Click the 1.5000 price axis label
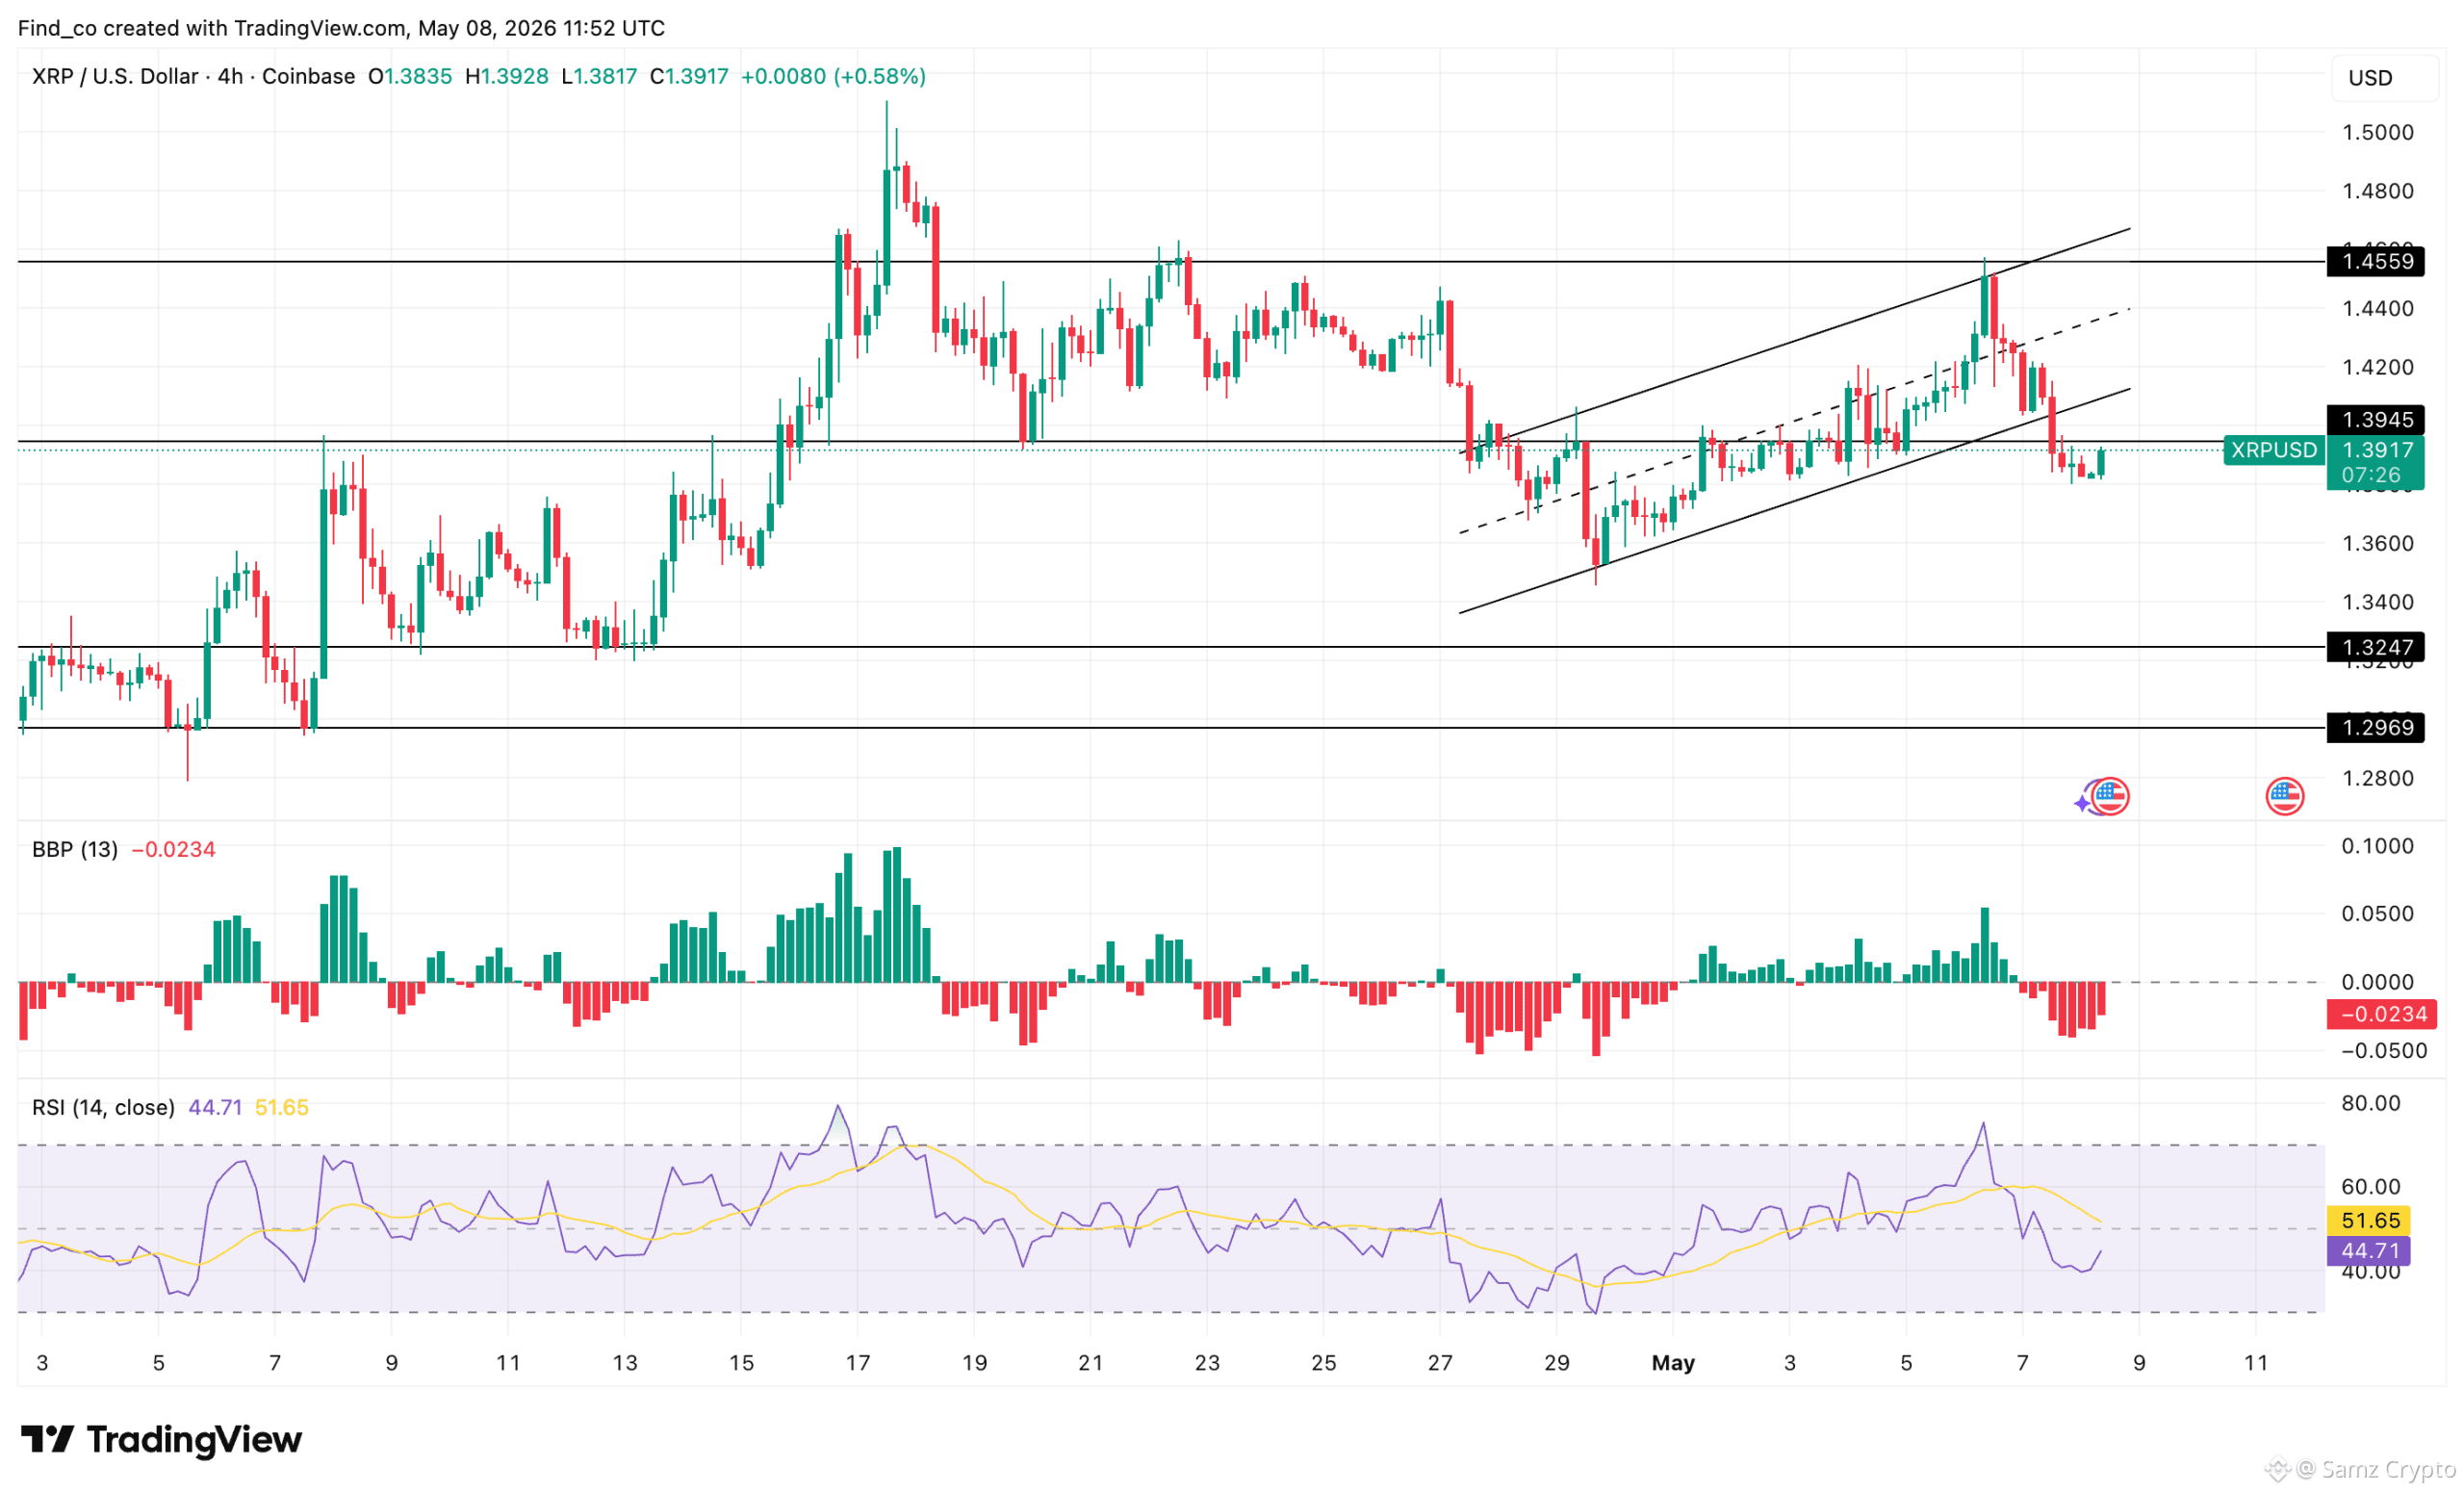 coord(2378,133)
